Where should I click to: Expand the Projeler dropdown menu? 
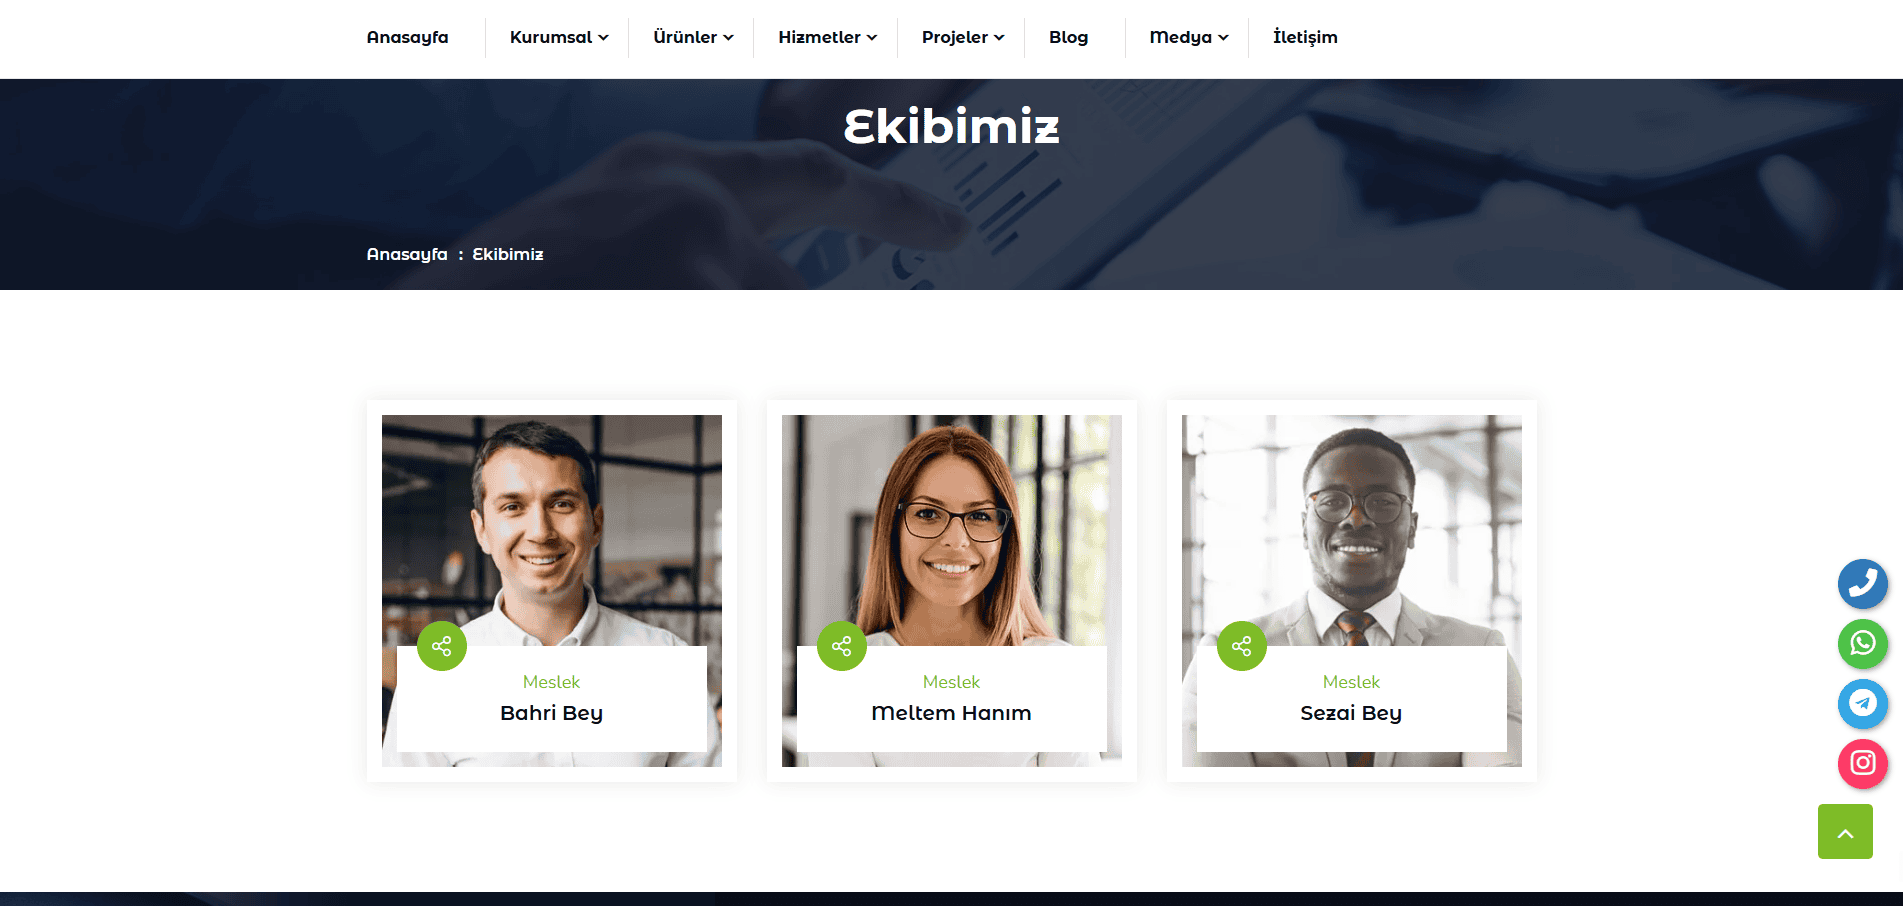coord(963,37)
